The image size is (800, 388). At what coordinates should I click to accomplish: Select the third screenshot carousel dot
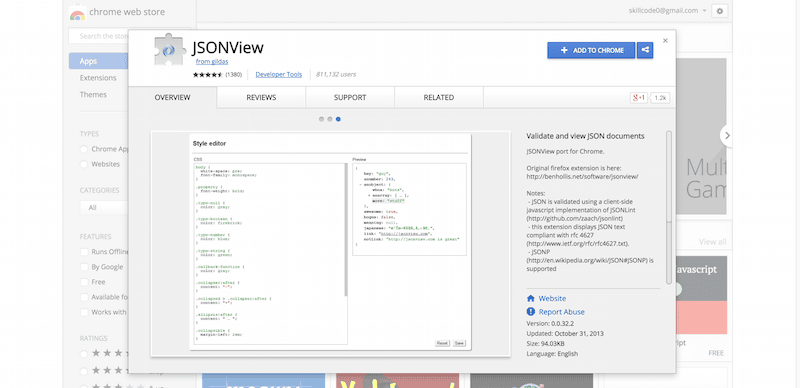338,119
